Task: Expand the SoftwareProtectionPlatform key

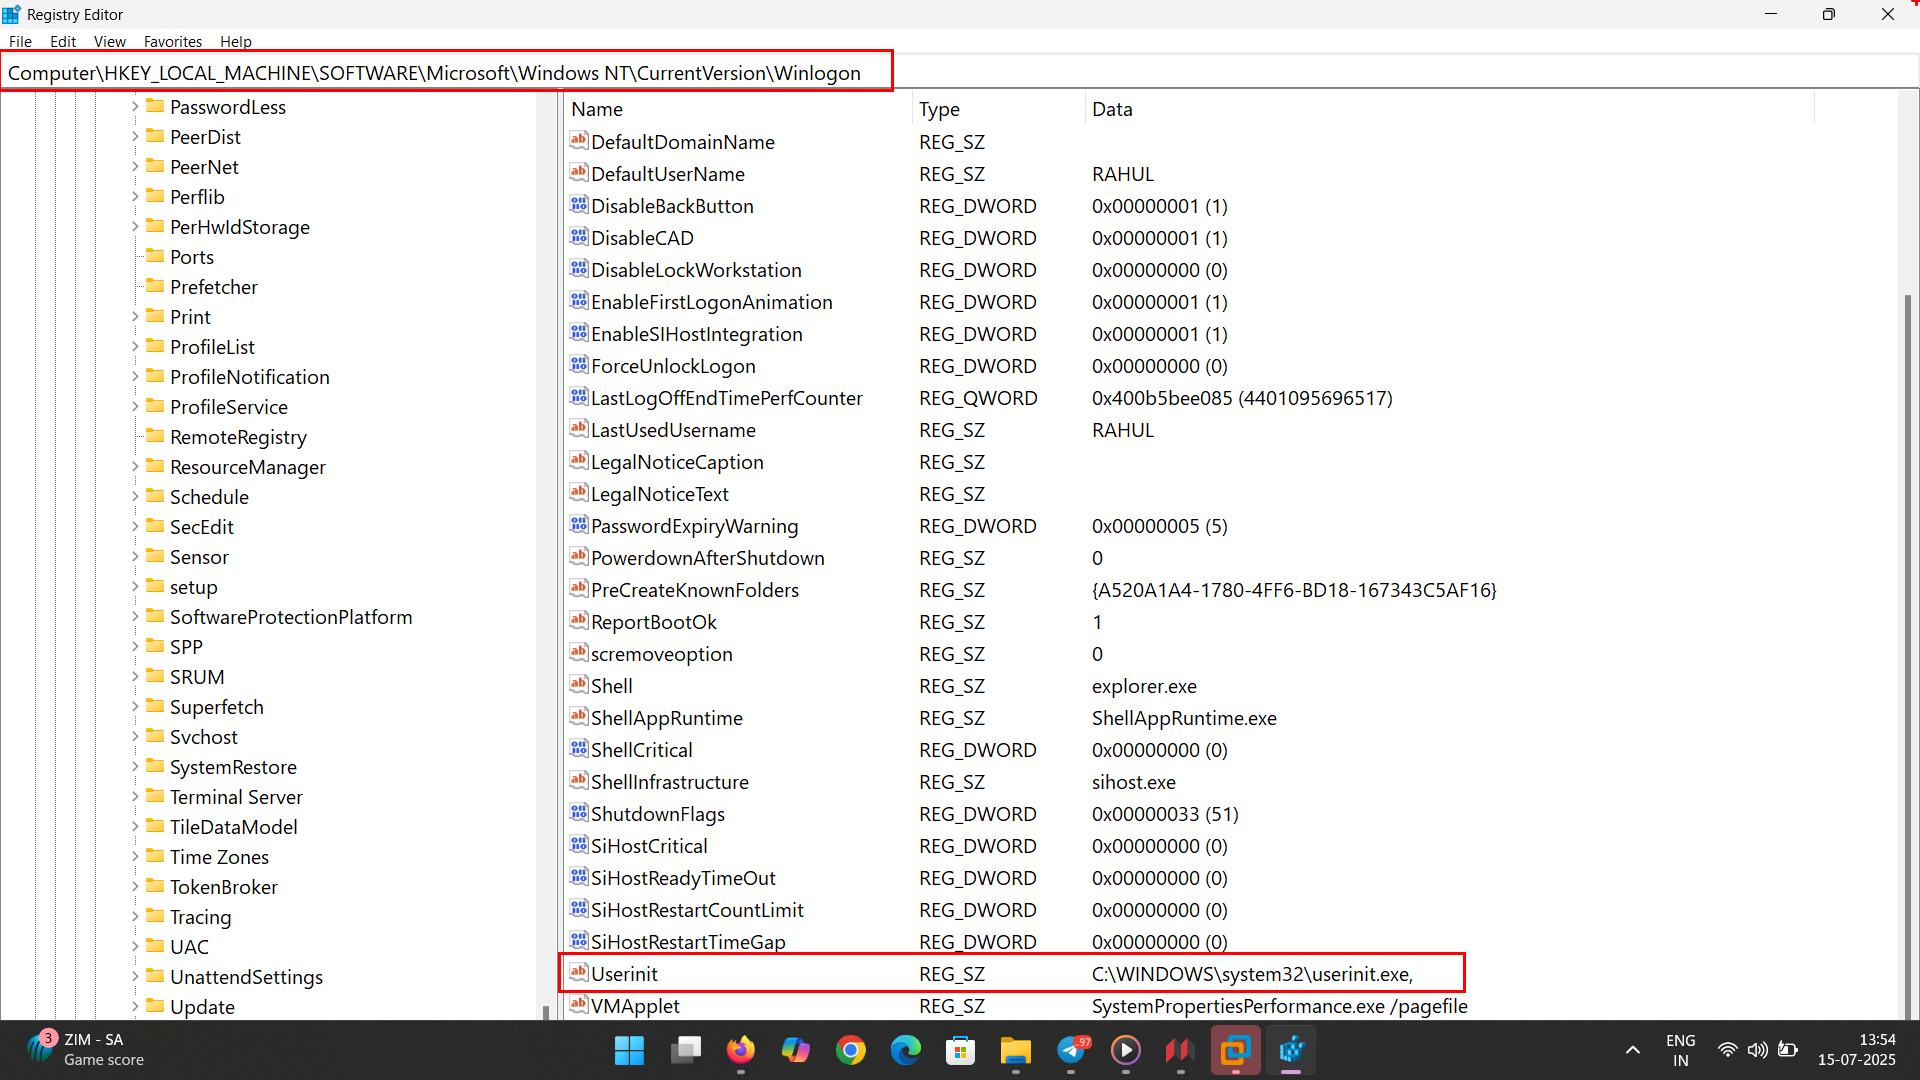Action: point(135,616)
